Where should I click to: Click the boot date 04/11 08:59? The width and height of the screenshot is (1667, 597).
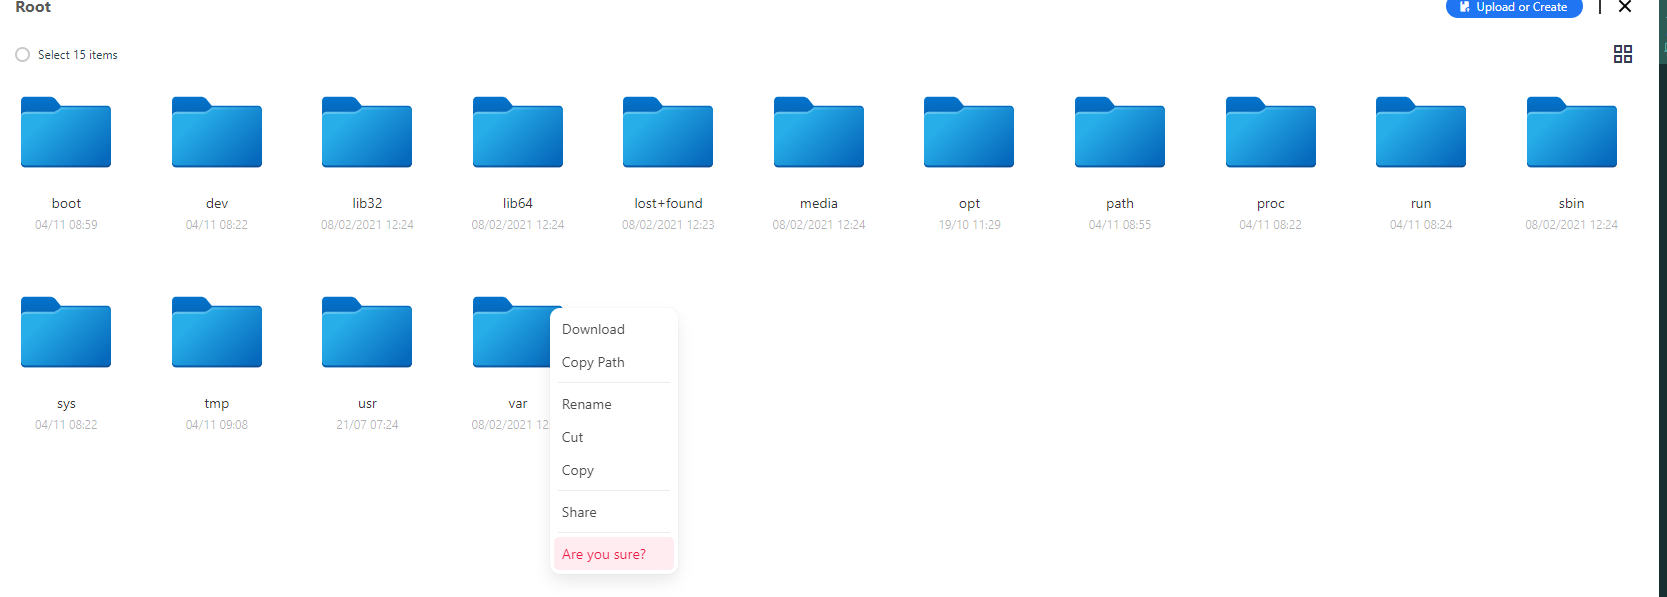tap(66, 225)
